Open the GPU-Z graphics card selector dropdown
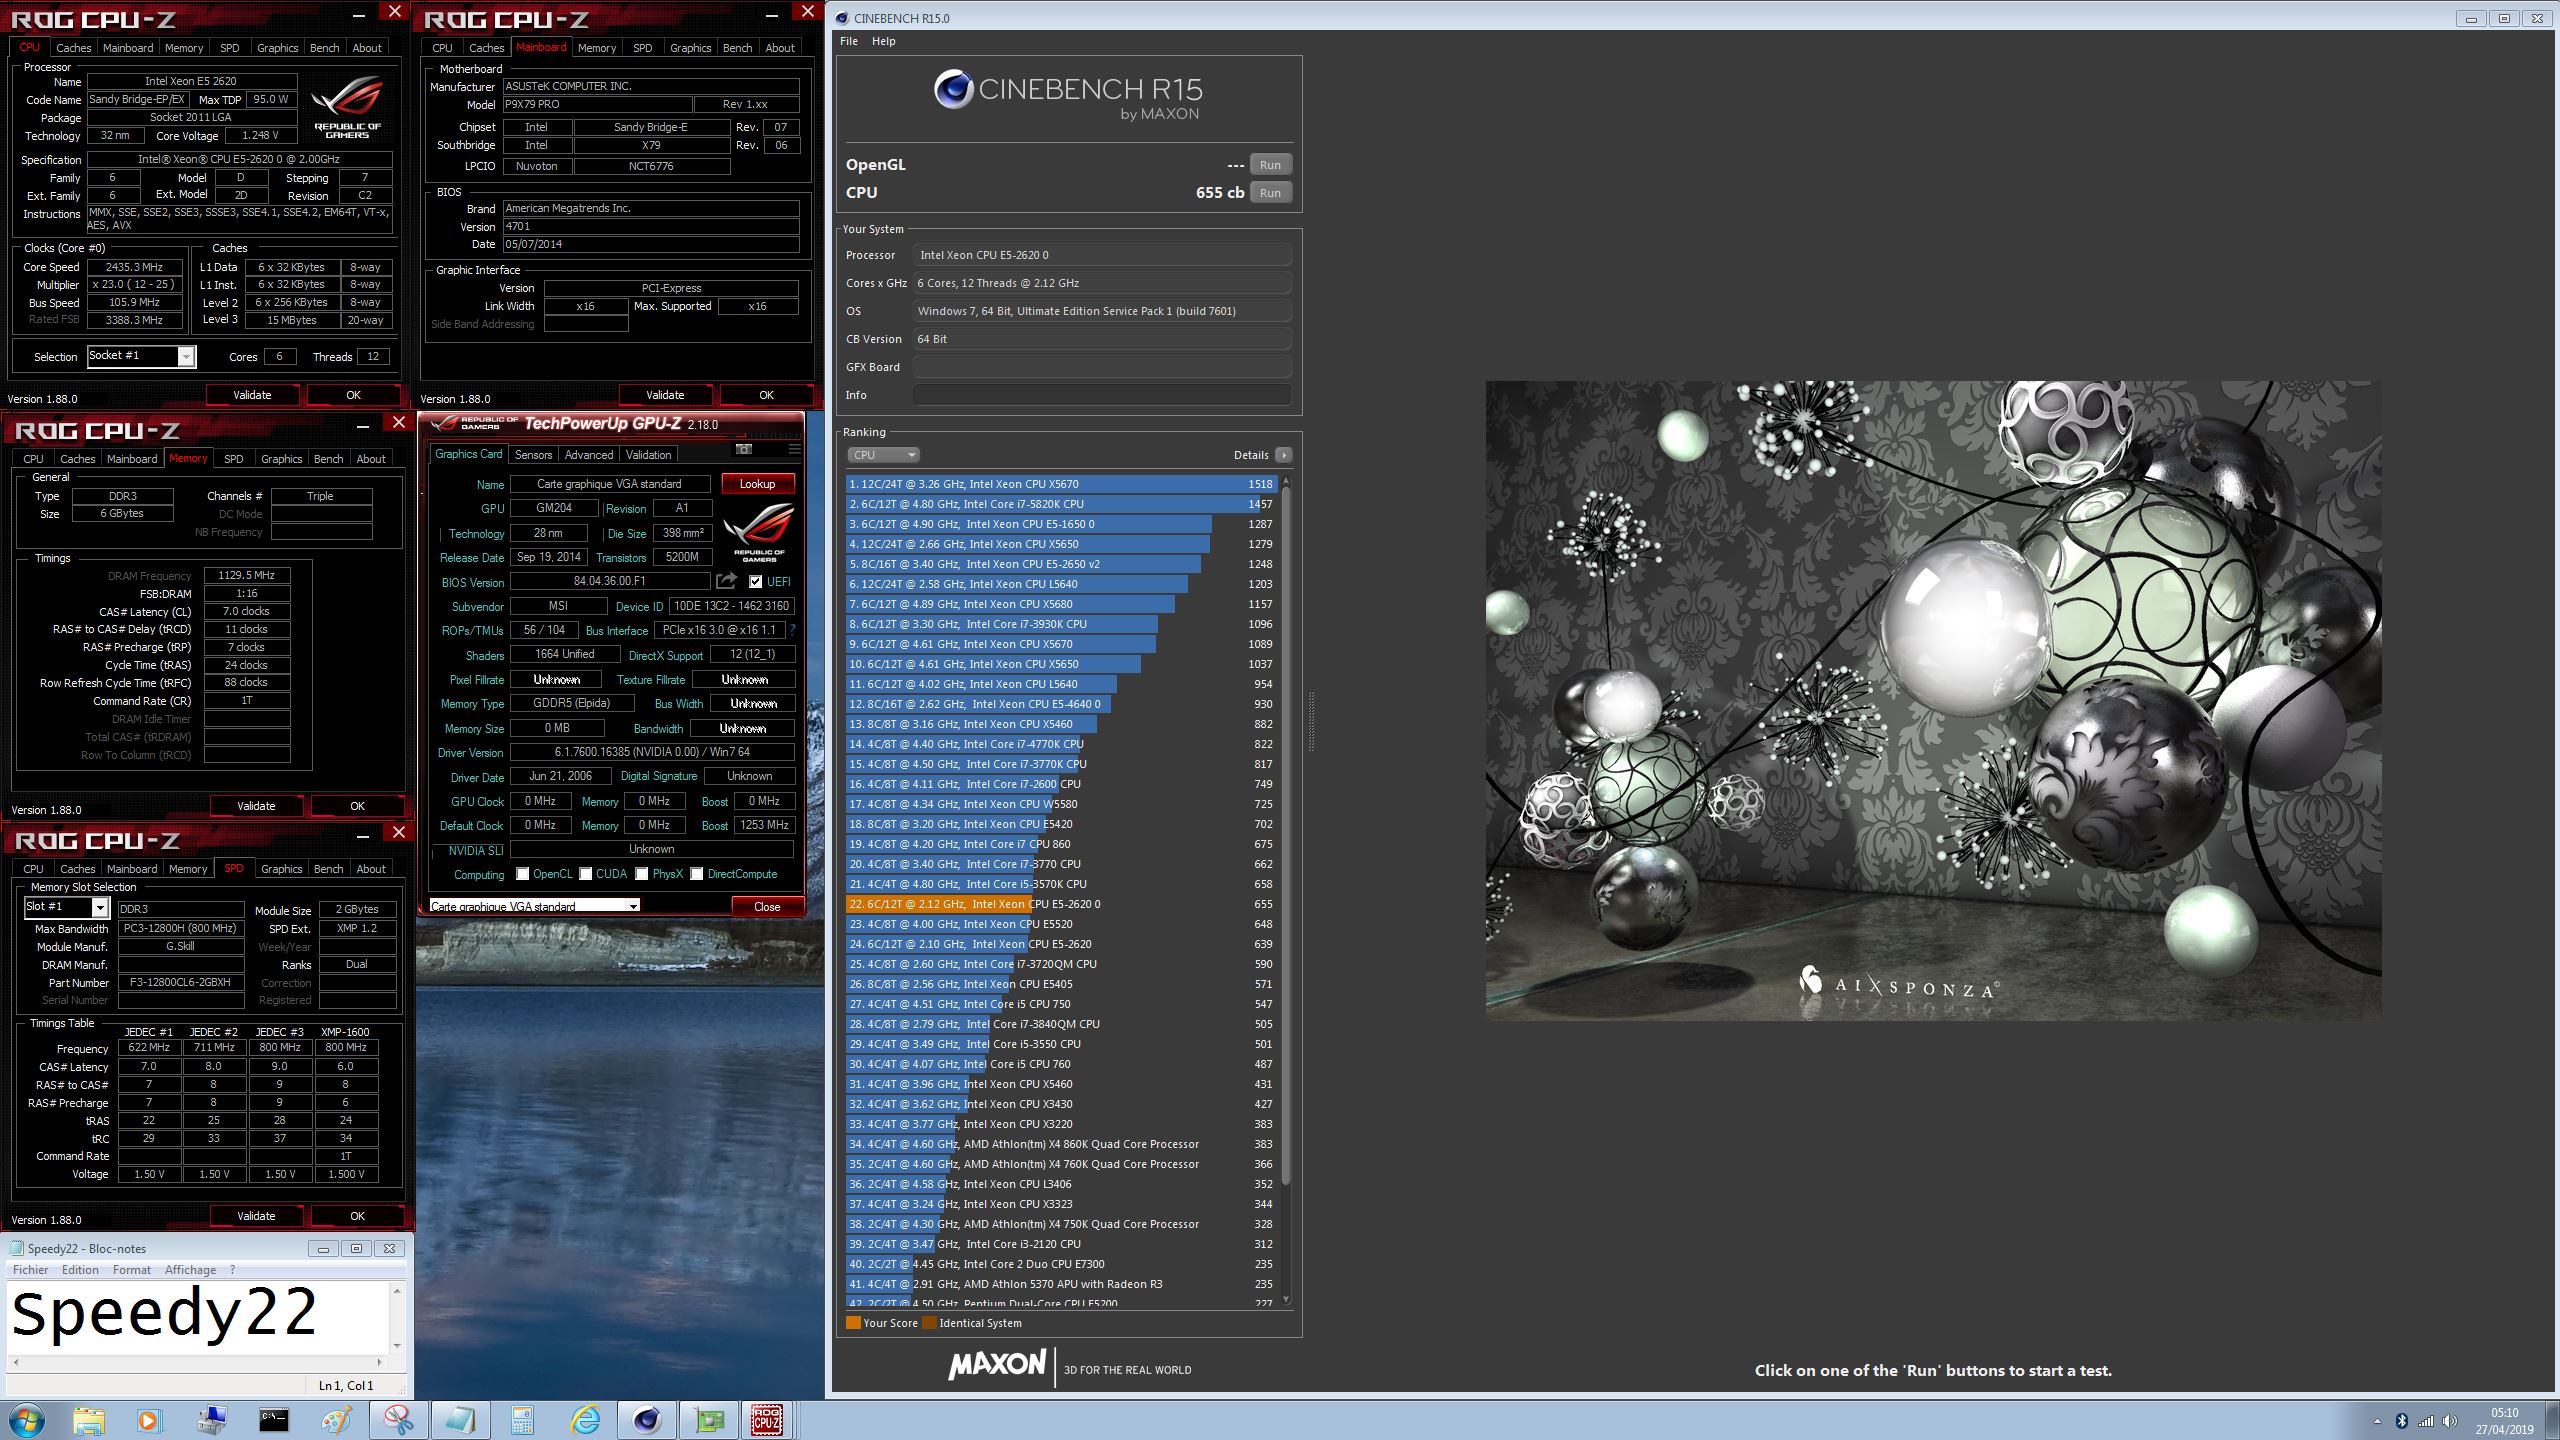This screenshot has height=1440, width=2560. pyautogui.click(x=633, y=906)
